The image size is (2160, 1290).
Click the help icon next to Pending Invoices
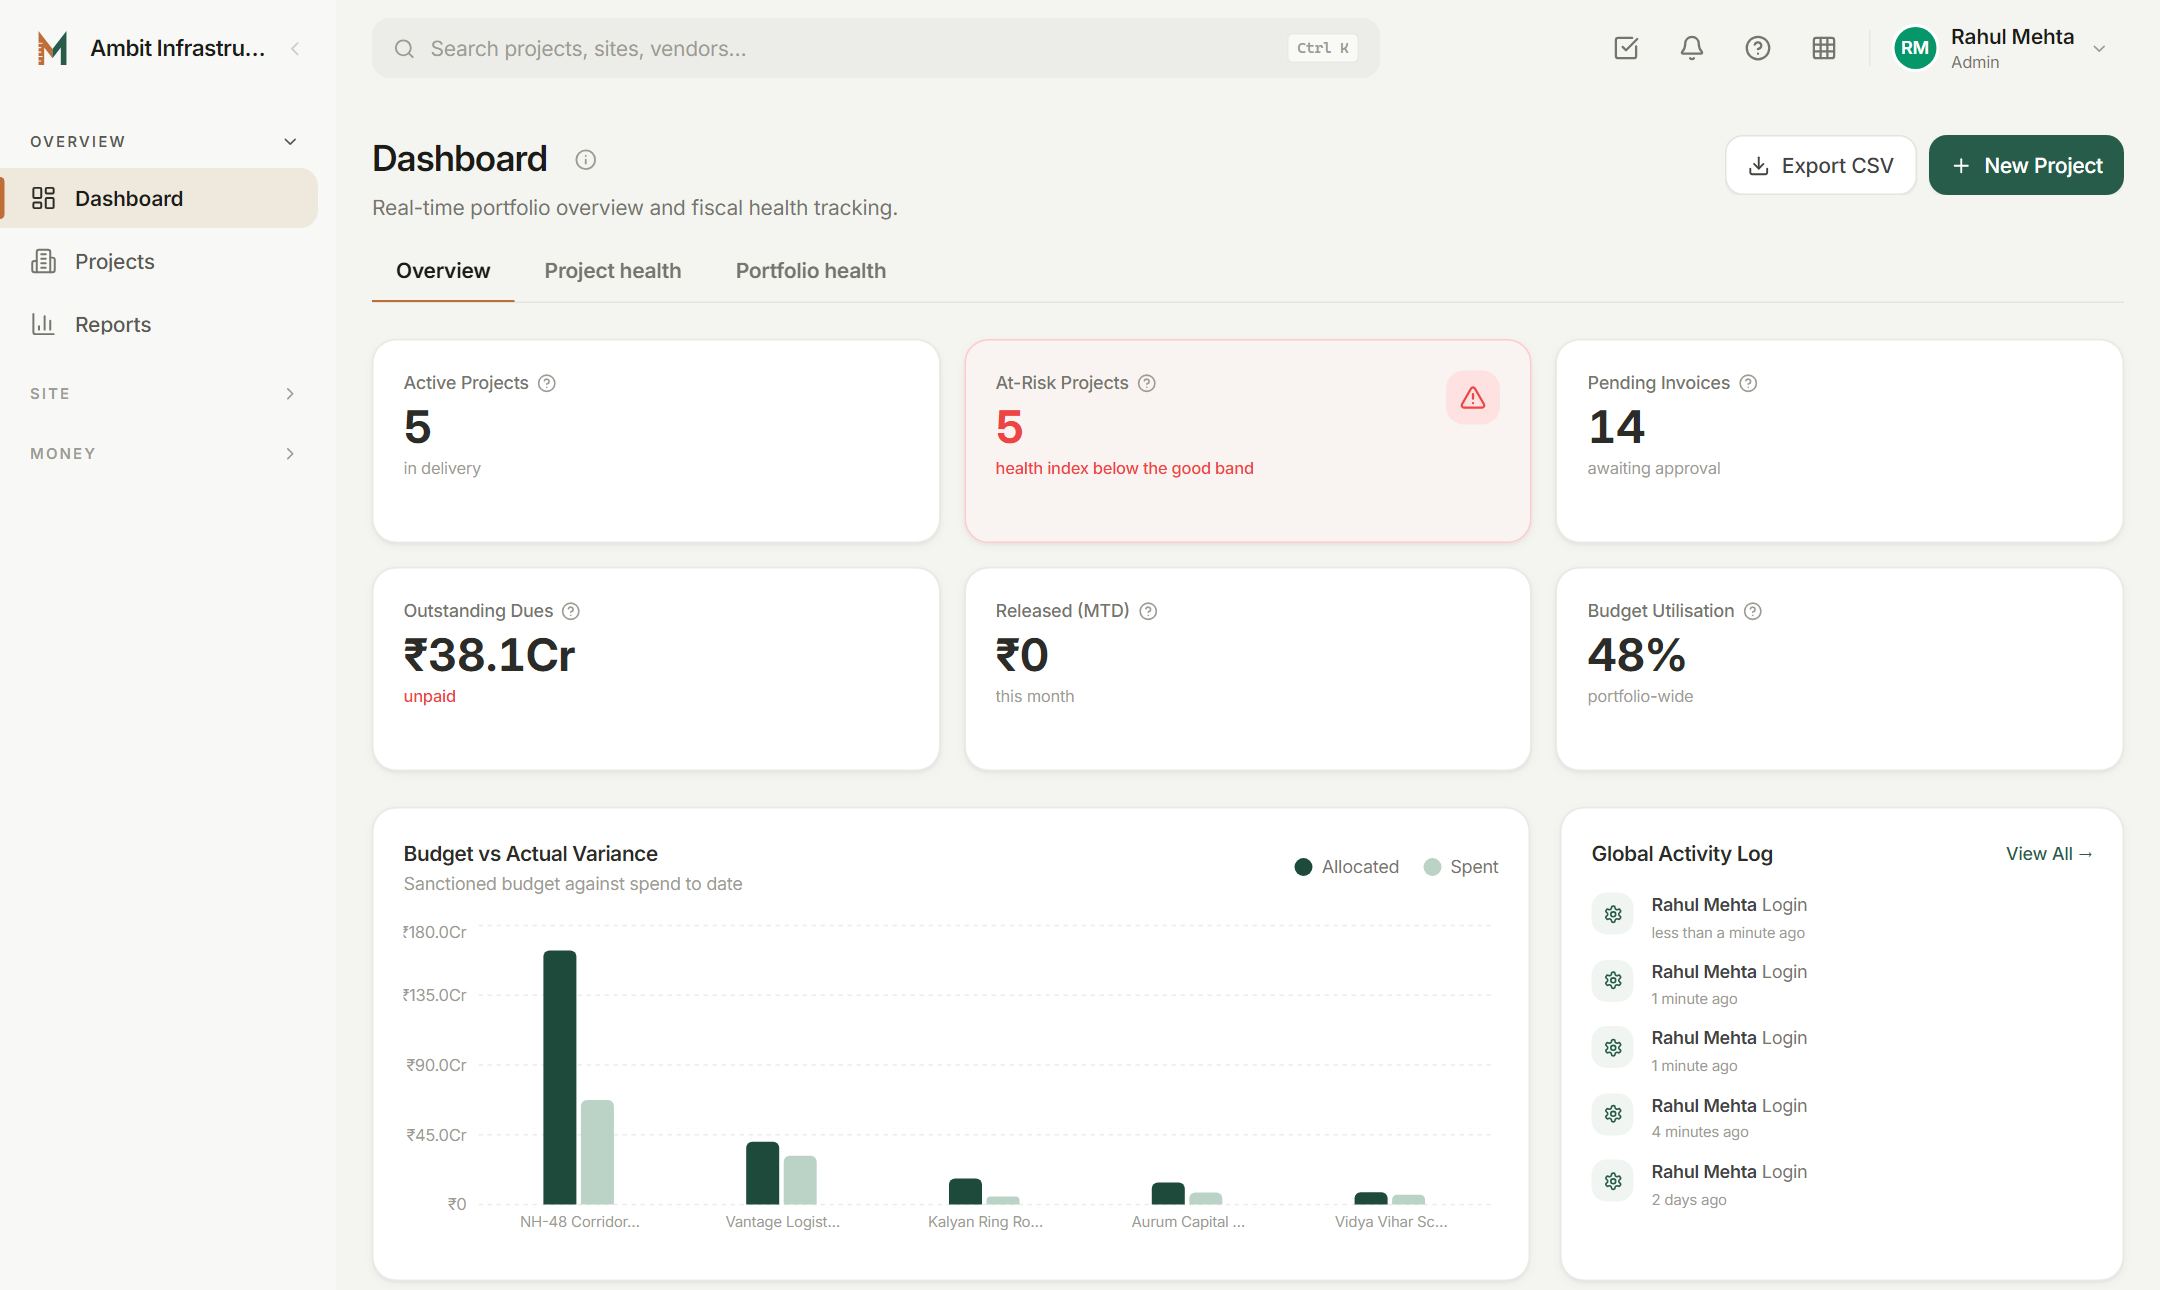pos(1748,383)
